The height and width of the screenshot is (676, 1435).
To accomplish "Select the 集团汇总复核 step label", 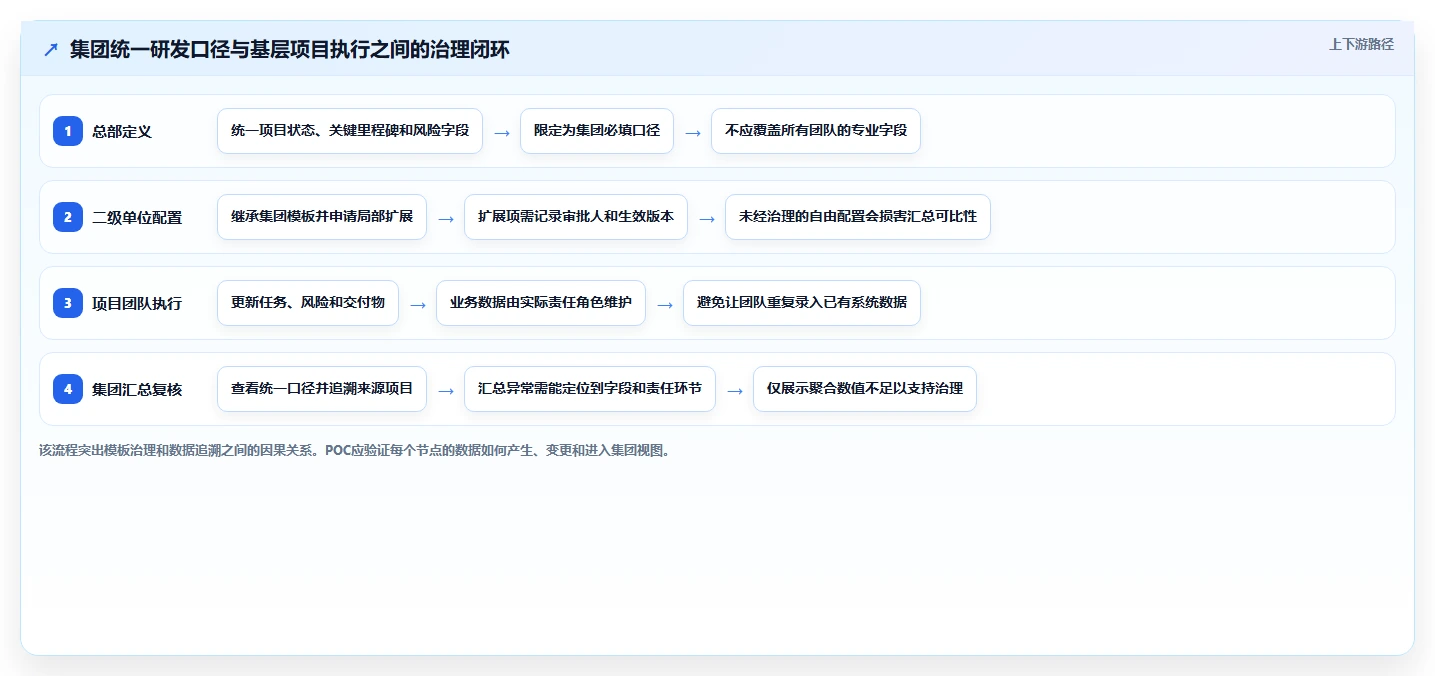I will (137, 389).
